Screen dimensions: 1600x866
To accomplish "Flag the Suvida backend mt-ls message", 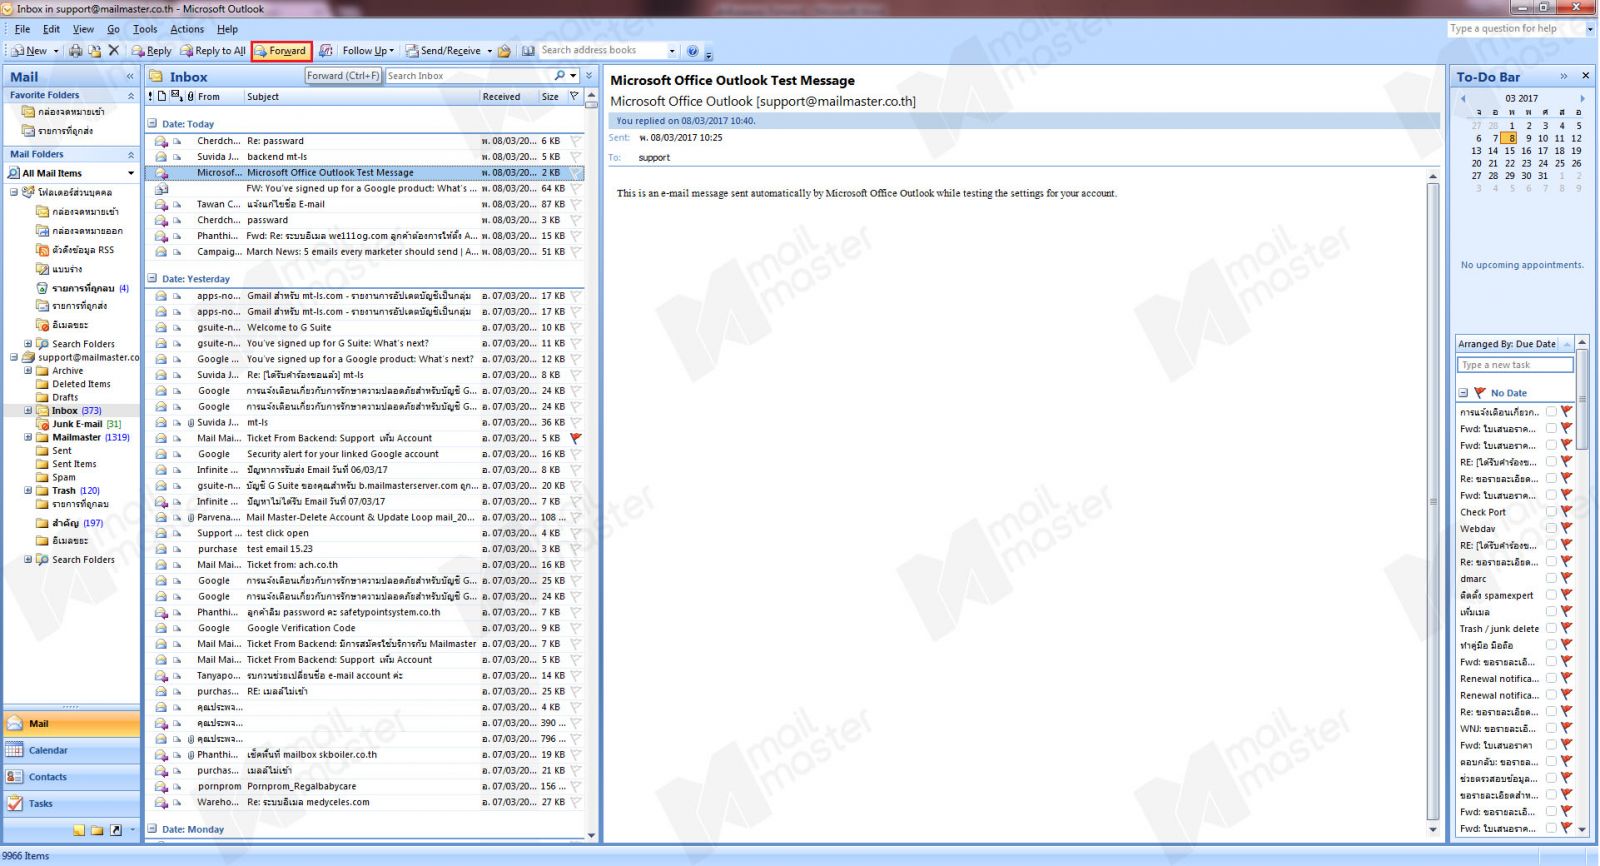I will tap(576, 157).
